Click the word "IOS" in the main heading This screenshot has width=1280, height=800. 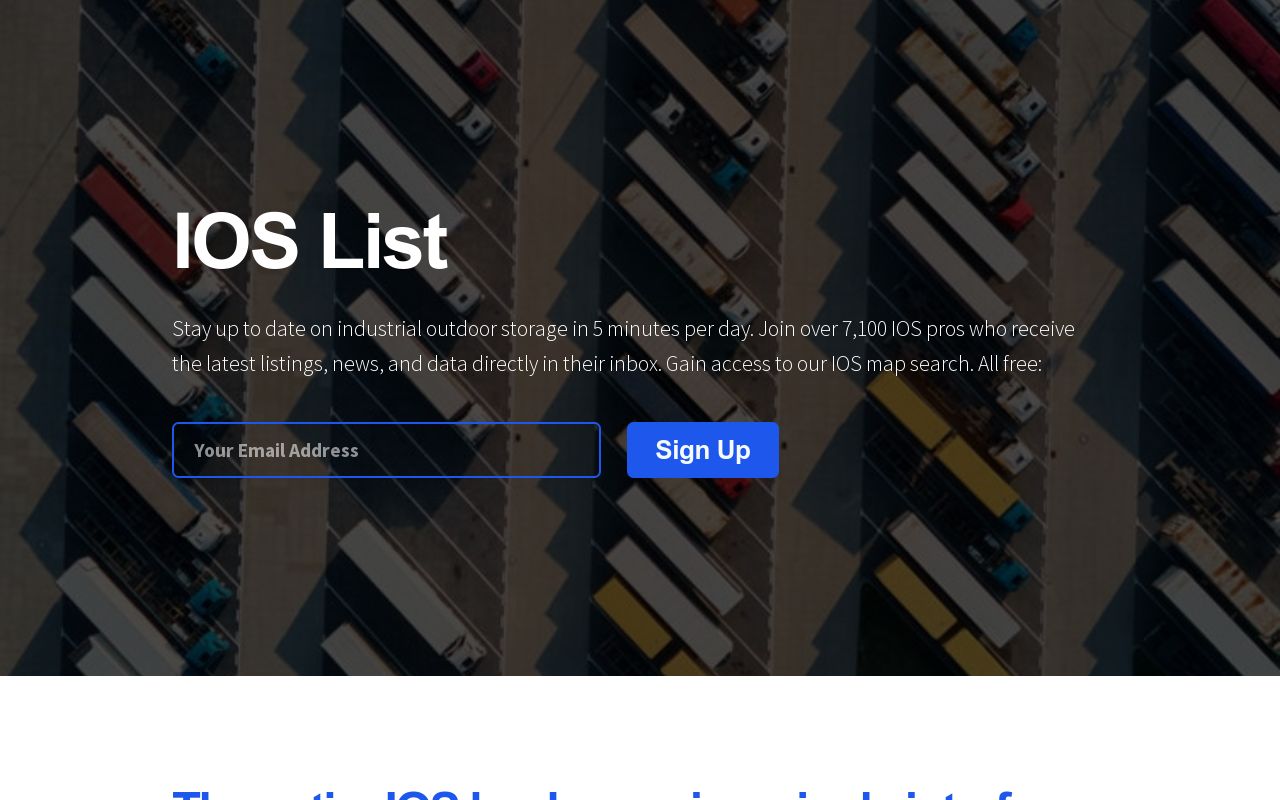(235, 241)
